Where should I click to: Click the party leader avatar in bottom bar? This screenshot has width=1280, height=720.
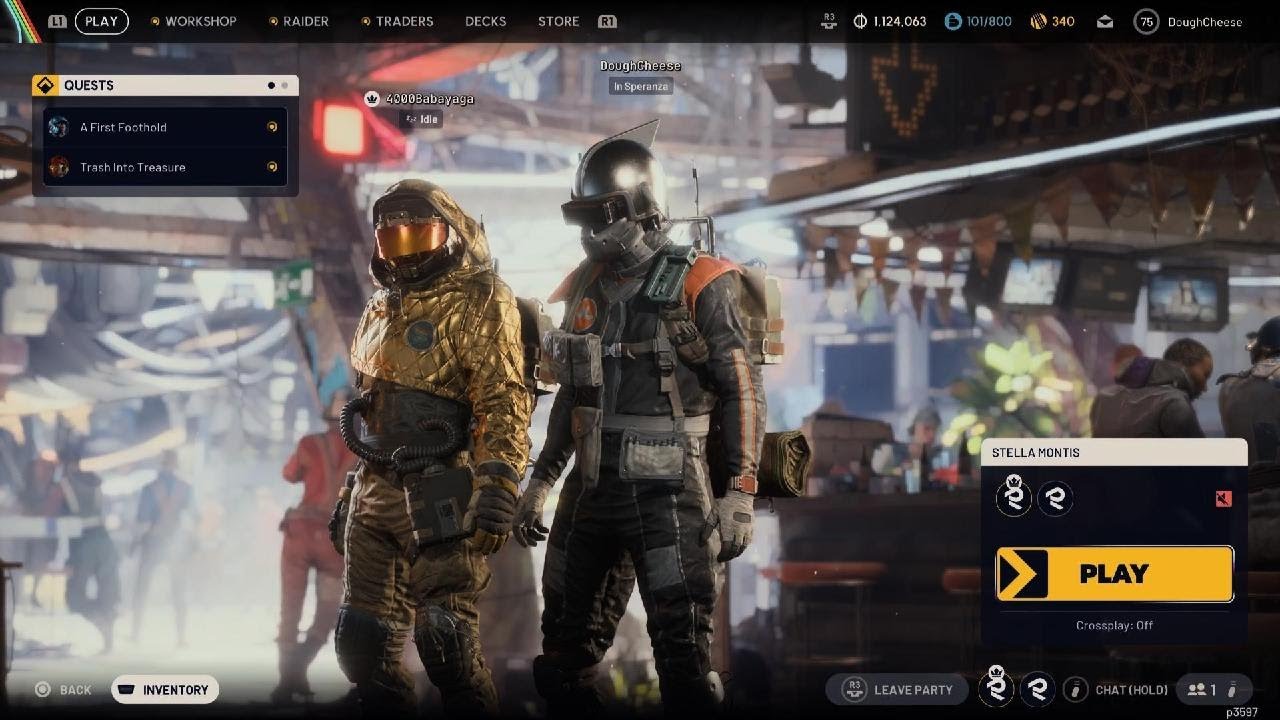pyautogui.click(x=996, y=688)
